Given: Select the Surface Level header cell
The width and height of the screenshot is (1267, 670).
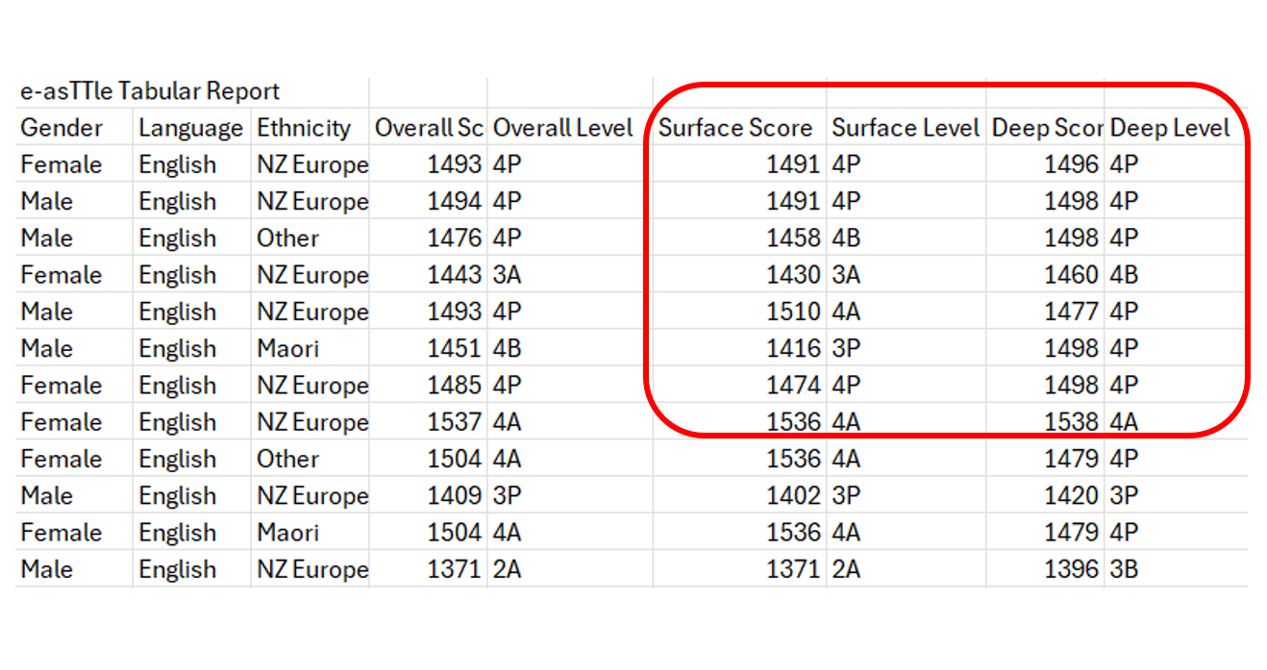Looking at the screenshot, I should coord(905,128).
